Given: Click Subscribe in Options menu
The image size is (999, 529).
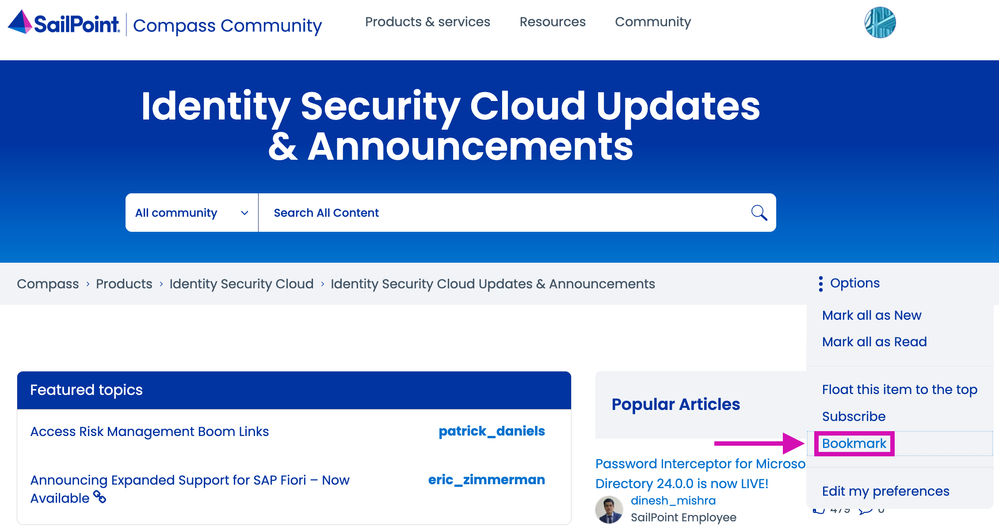Looking at the screenshot, I should (x=853, y=416).
